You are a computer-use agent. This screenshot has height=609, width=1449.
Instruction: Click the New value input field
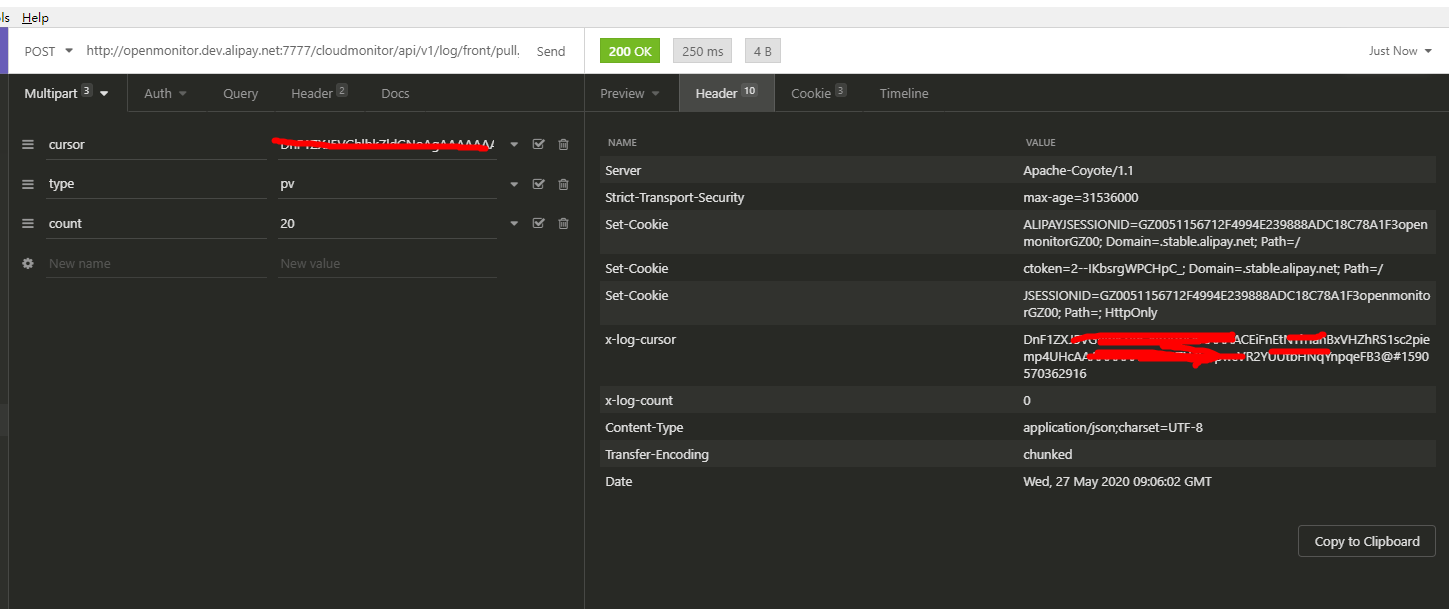[387, 264]
